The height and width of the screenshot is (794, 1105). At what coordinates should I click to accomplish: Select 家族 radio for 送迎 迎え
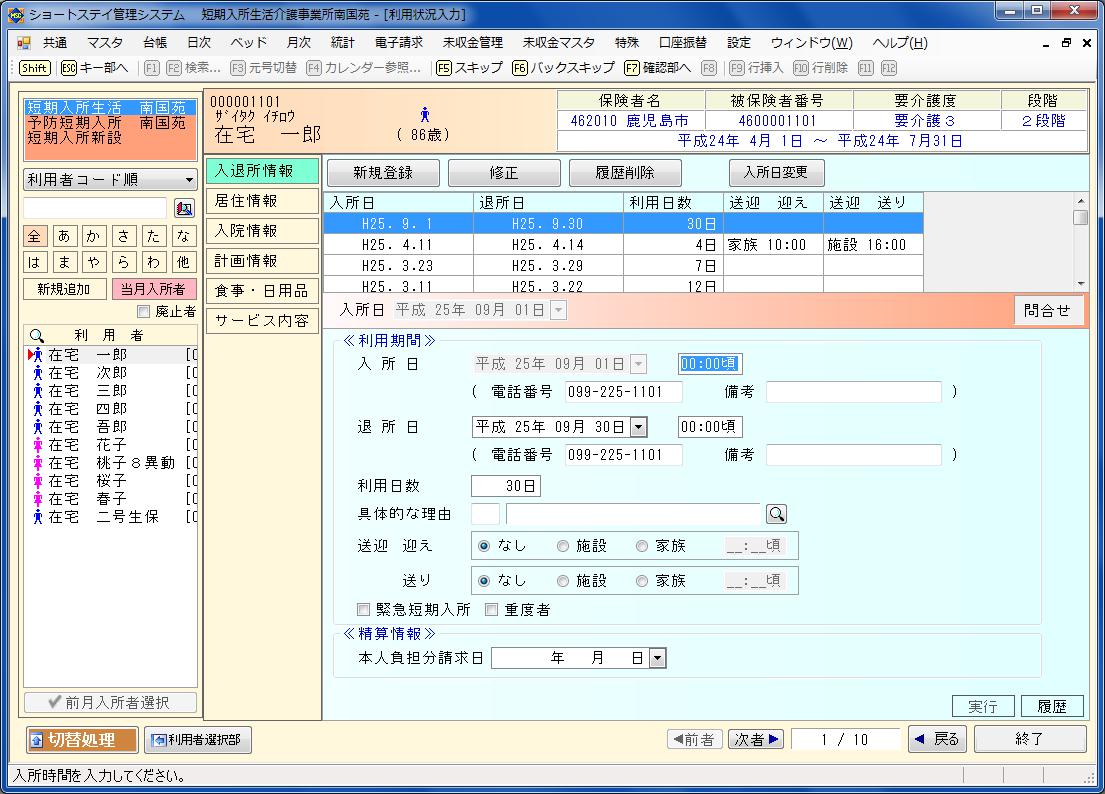click(x=643, y=546)
